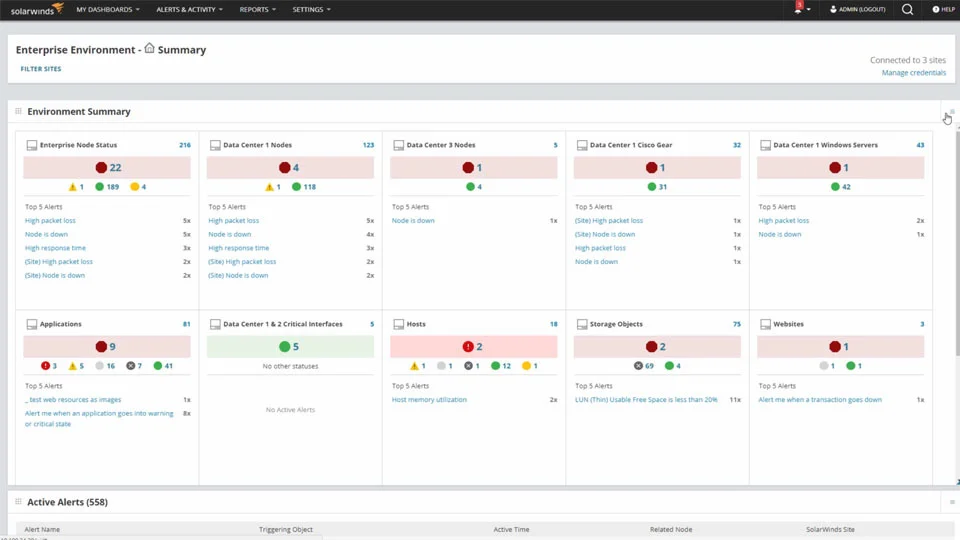Expand the Alerts & Activity menu
Screen dimensions: 960x540
[x=189, y=9]
